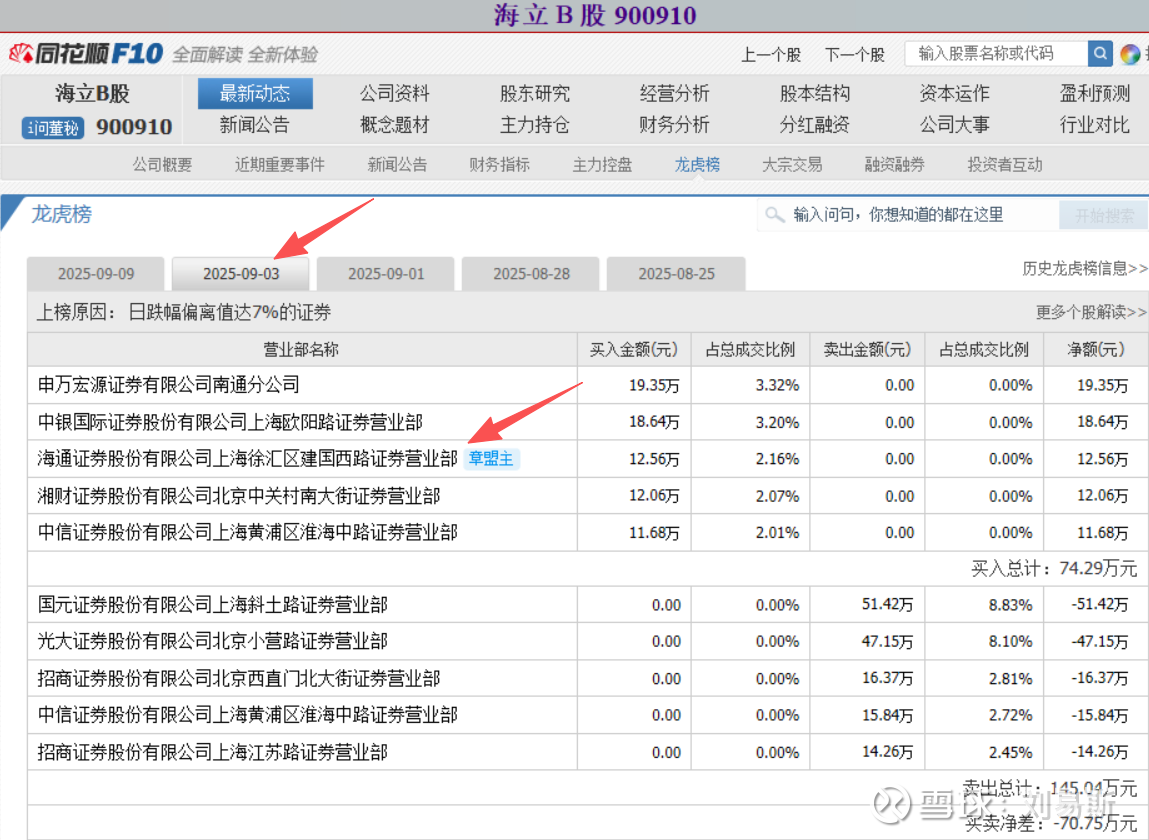Click the 问董秘 badge

click(54, 128)
